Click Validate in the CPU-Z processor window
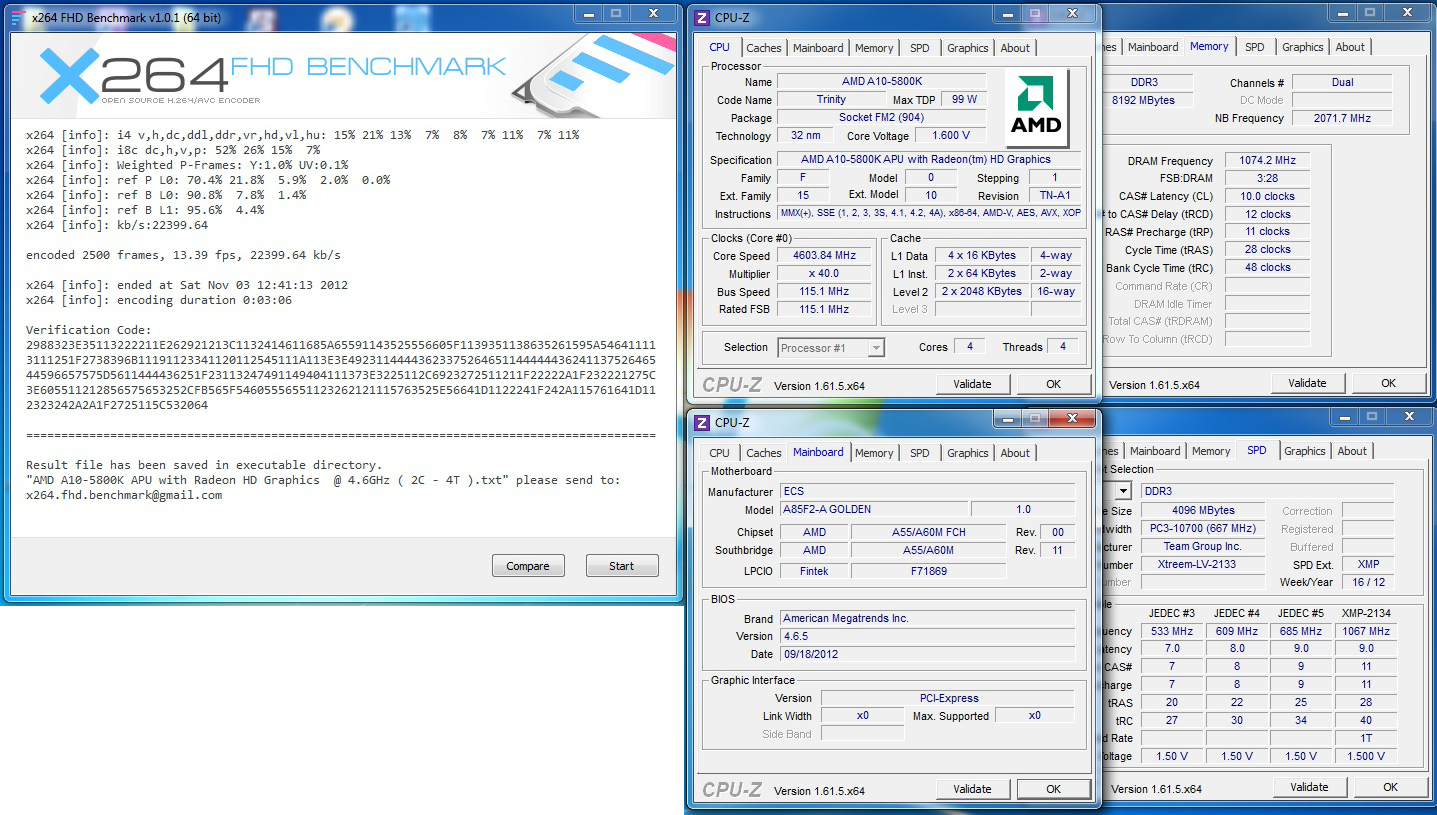1437x815 pixels. (x=972, y=384)
